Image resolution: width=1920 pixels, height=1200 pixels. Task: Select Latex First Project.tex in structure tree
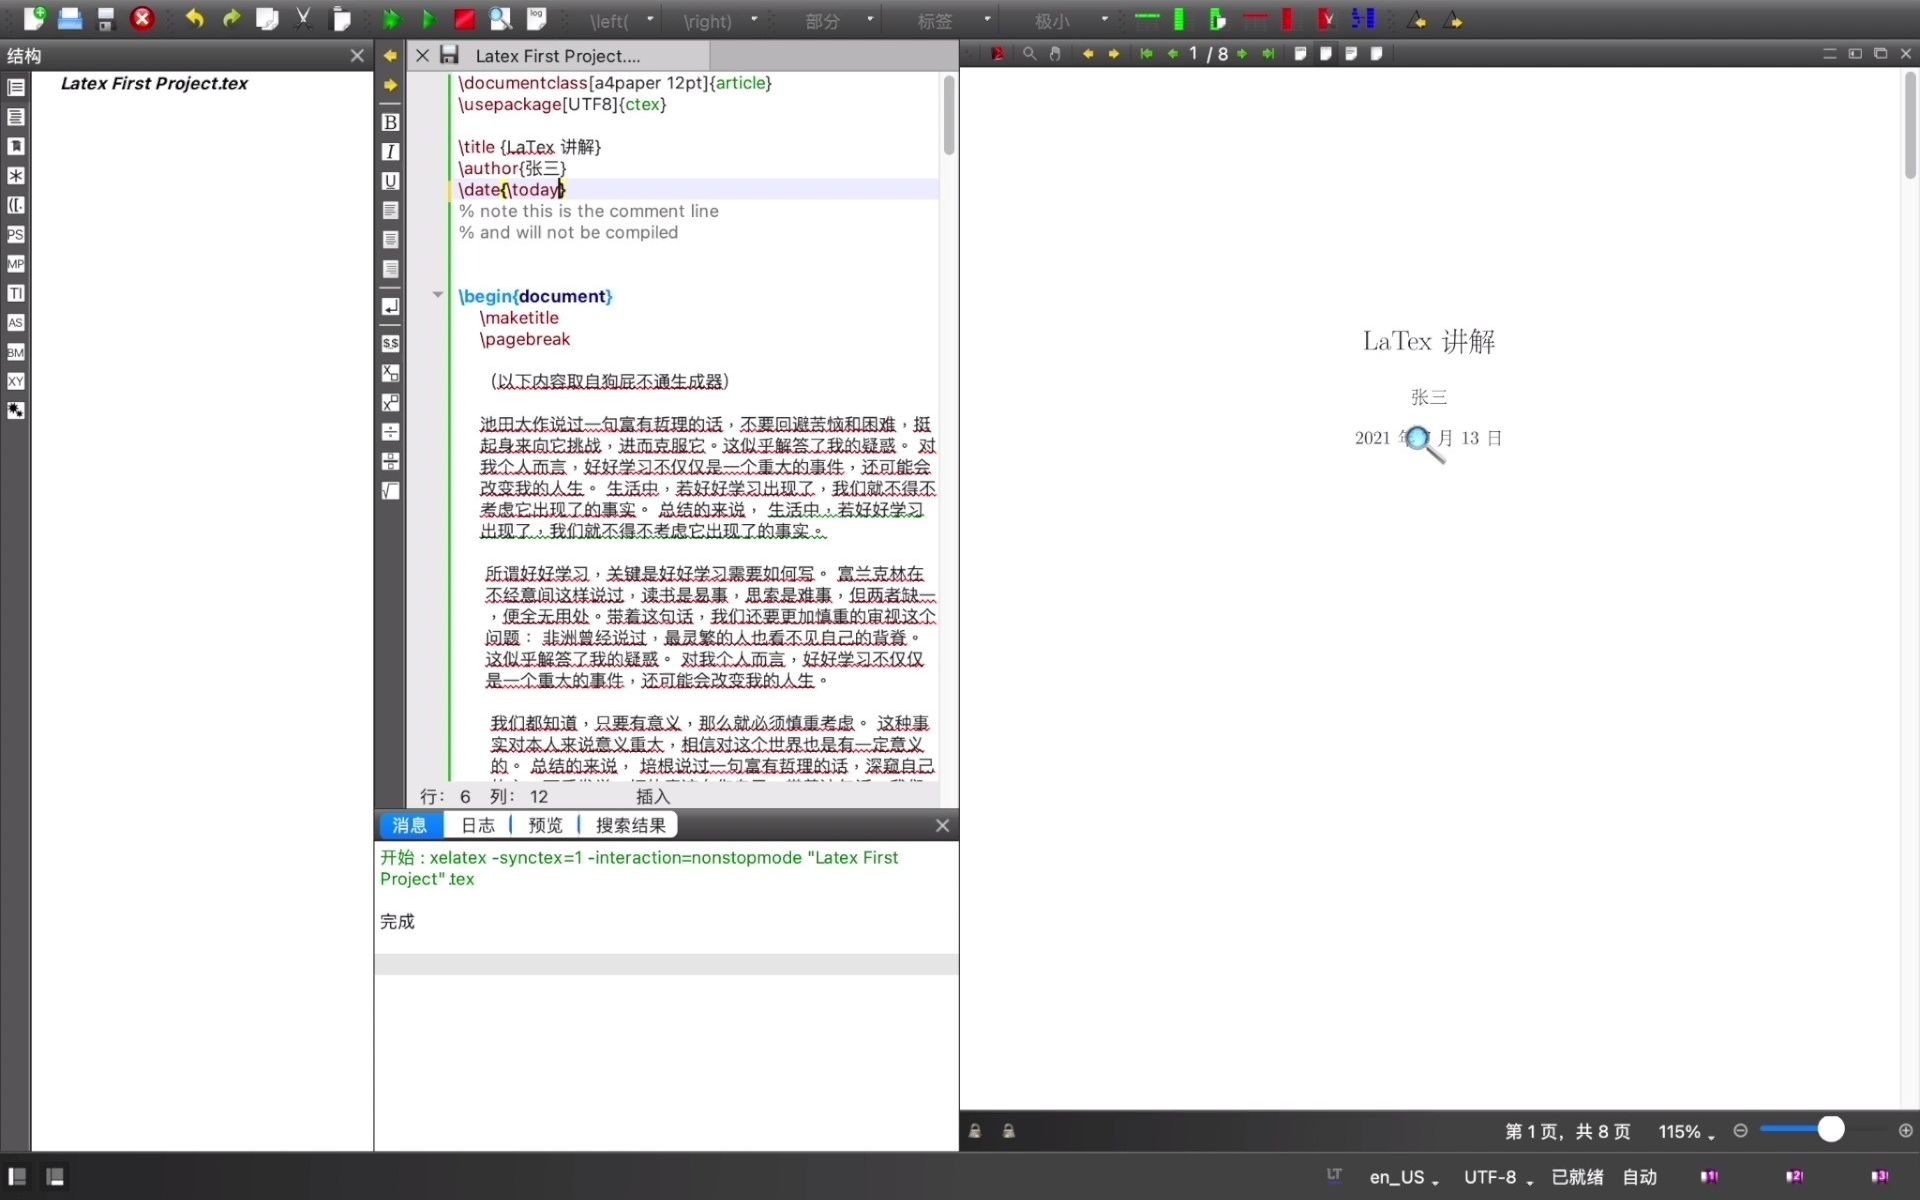click(154, 84)
